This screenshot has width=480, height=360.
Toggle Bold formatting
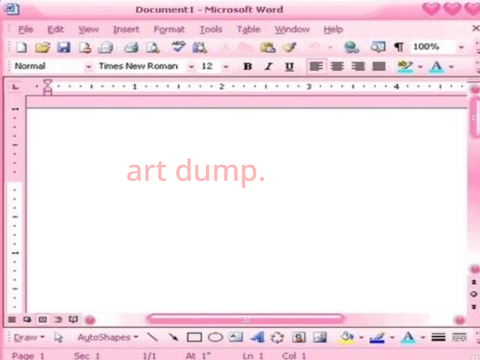coord(247,66)
